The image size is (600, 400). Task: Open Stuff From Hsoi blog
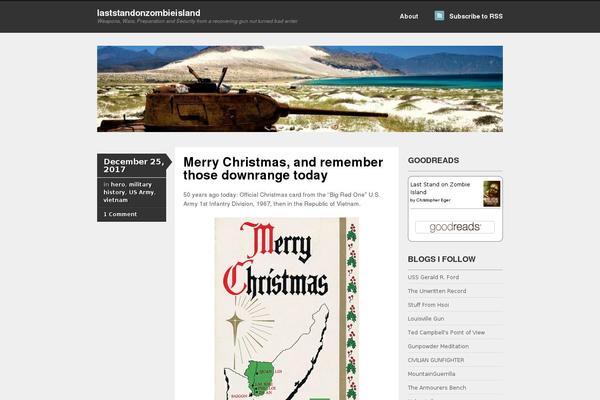click(428, 305)
